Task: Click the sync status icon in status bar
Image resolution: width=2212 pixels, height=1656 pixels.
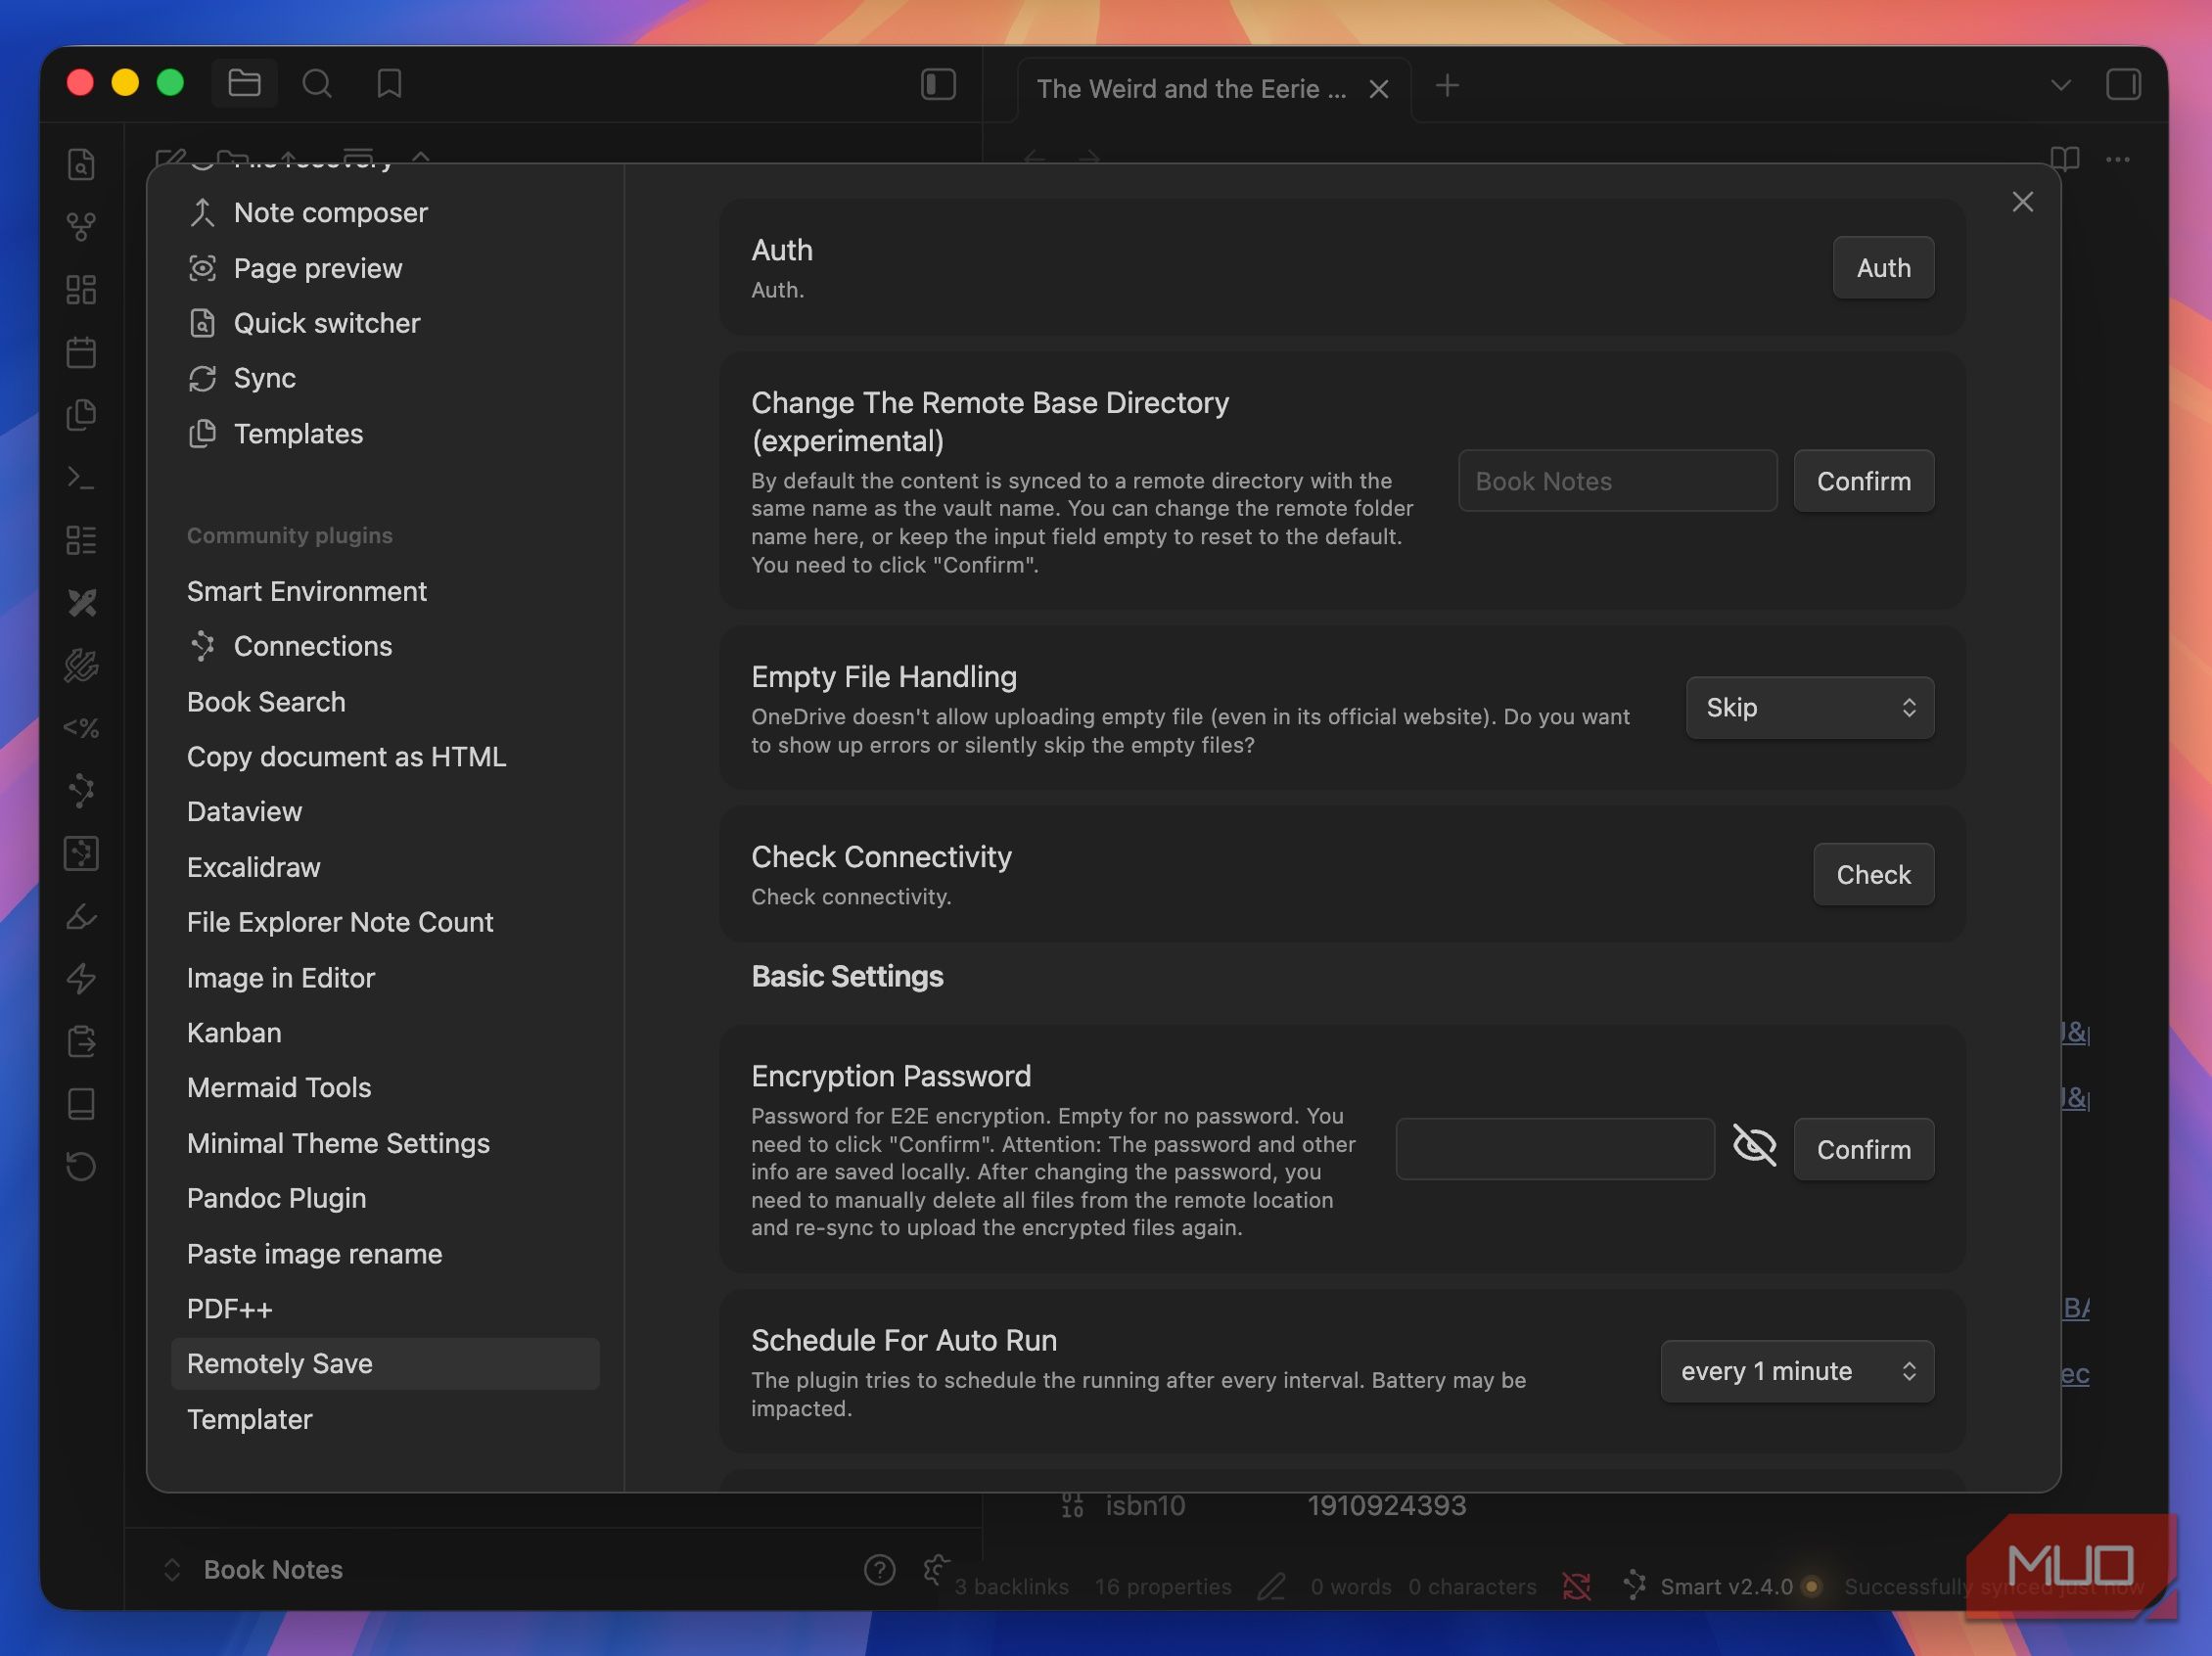Action: click(x=1576, y=1586)
